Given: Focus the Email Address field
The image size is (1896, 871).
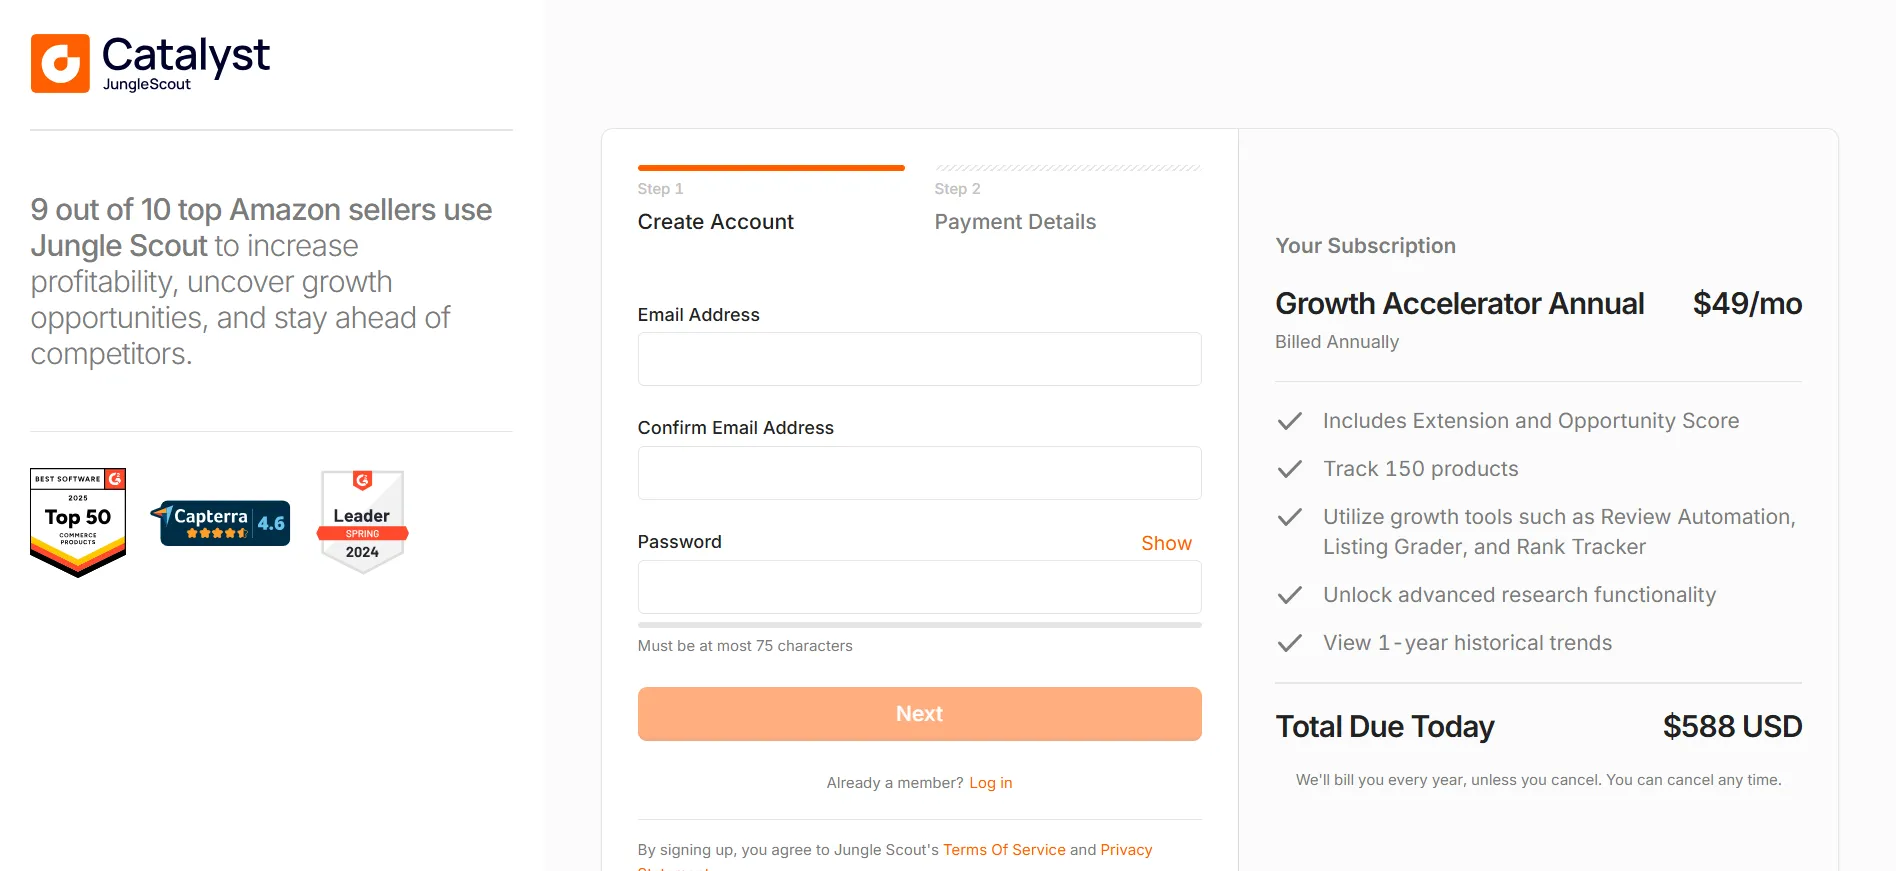Looking at the screenshot, I should [919, 359].
